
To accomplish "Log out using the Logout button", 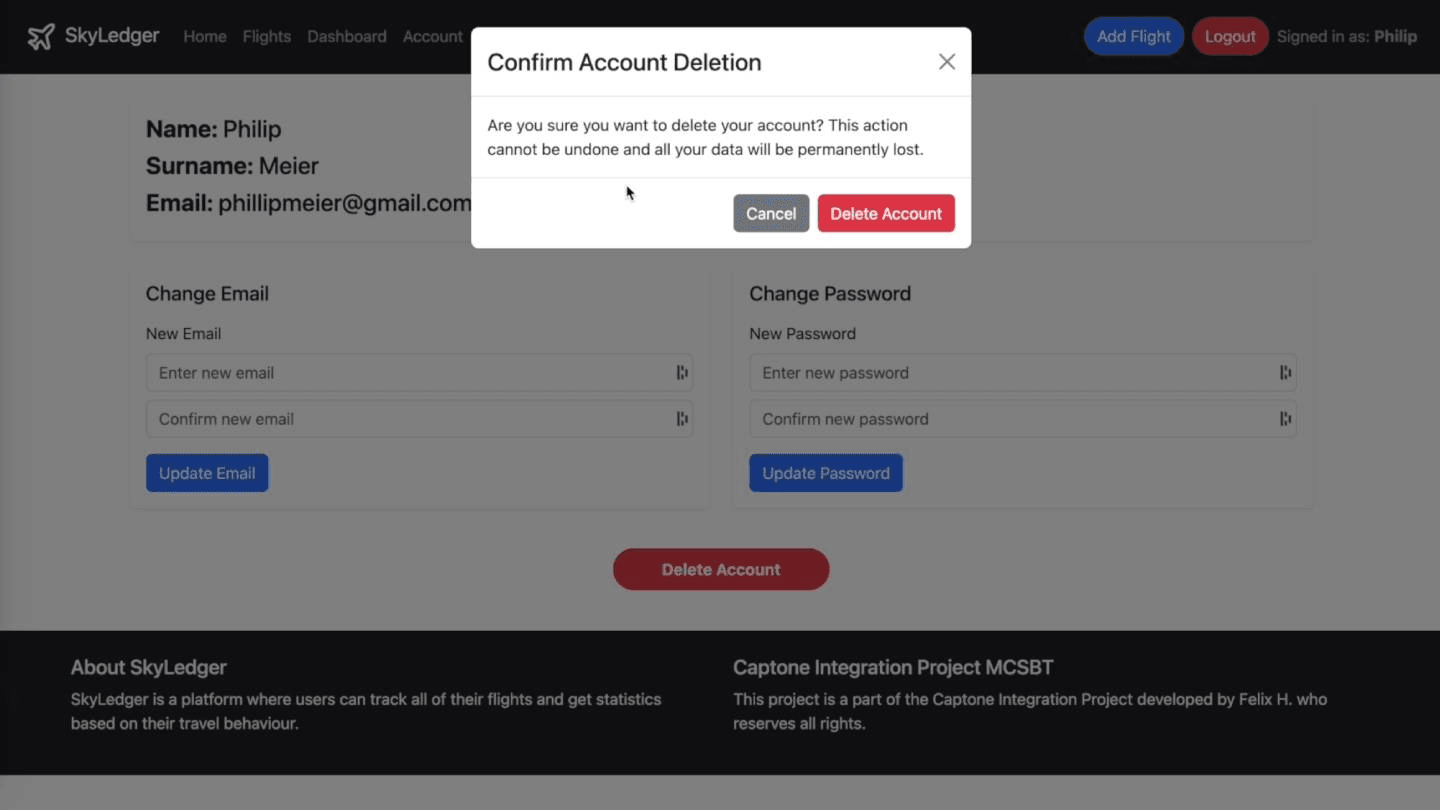I will click(1229, 37).
